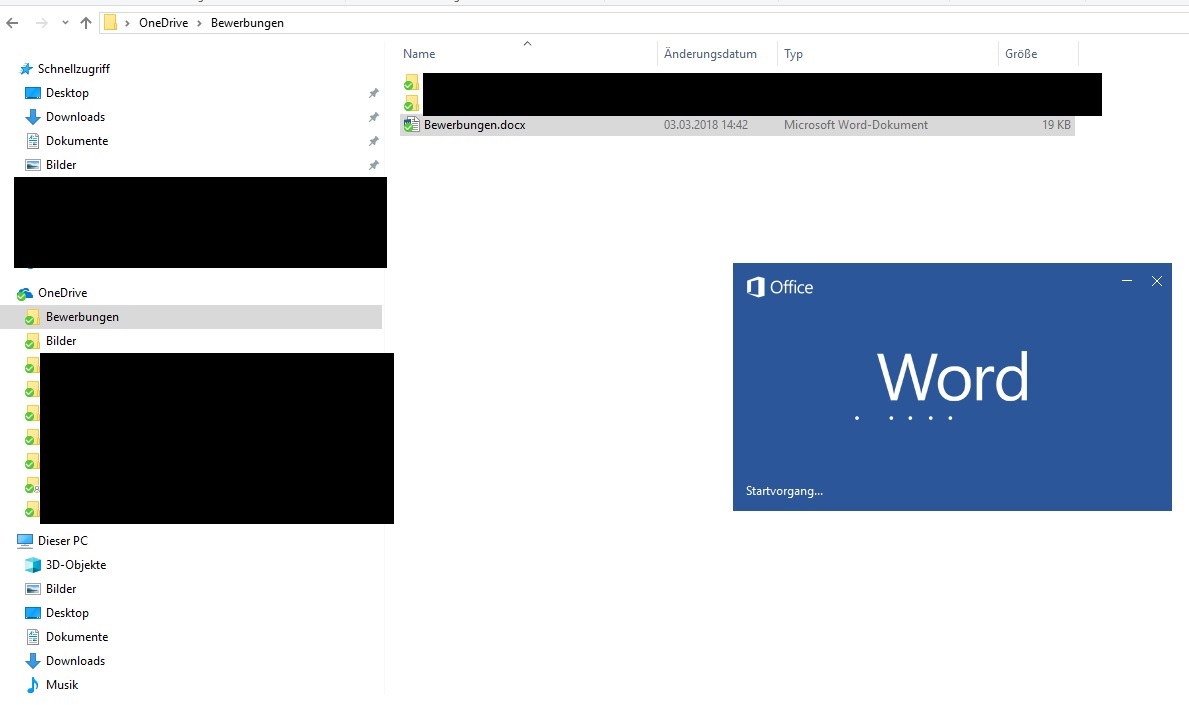The image size is (1189, 705).
Task: Open Dokumente under Dieser PC
Action: point(77,637)
